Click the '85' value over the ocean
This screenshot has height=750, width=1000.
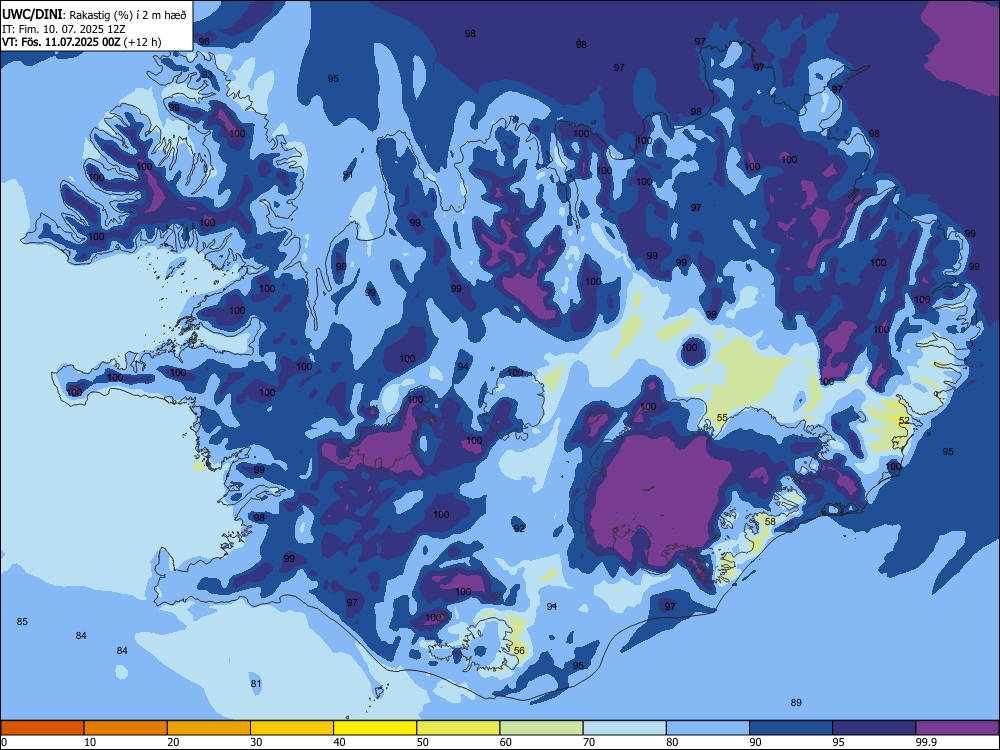[x=22, y=621]
